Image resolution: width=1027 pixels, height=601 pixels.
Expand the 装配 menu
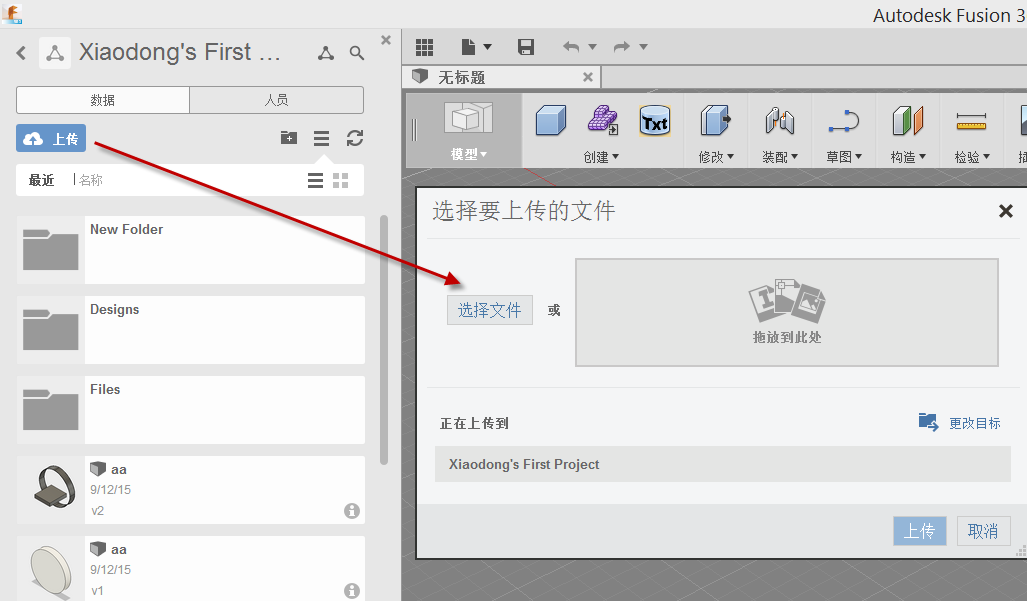pos(780,157)
